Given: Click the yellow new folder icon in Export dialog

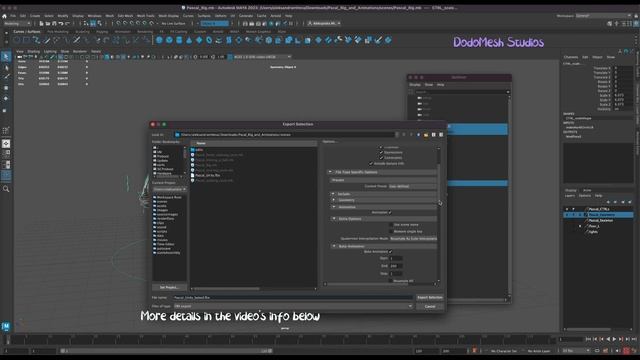Looking at the screenshot, I should (426, 135).
